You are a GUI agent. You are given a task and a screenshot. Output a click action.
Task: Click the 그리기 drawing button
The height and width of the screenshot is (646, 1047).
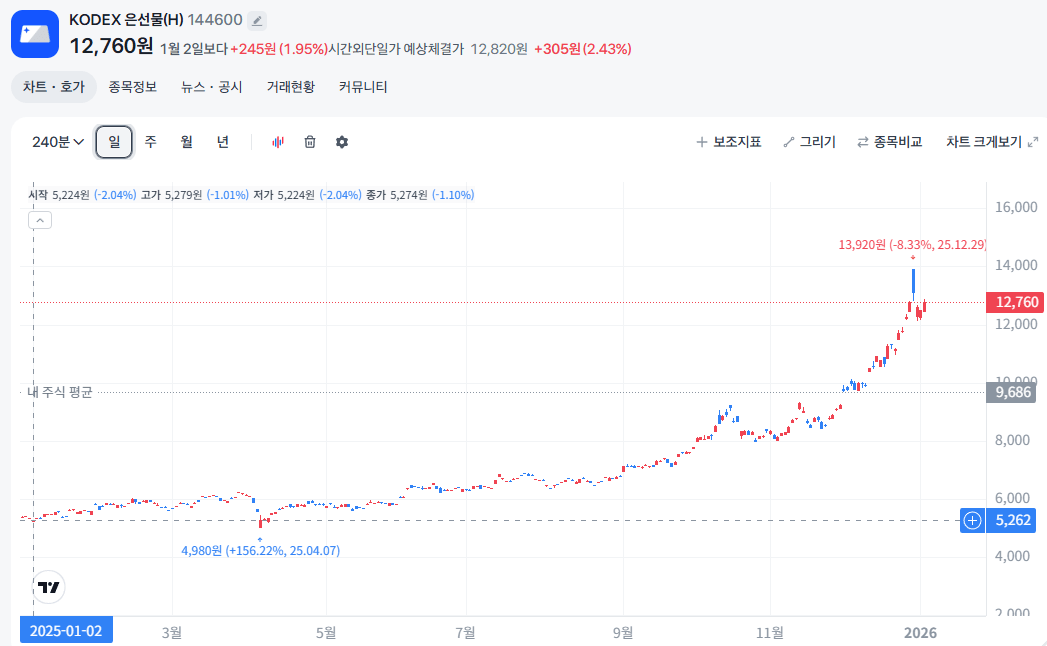809,142
